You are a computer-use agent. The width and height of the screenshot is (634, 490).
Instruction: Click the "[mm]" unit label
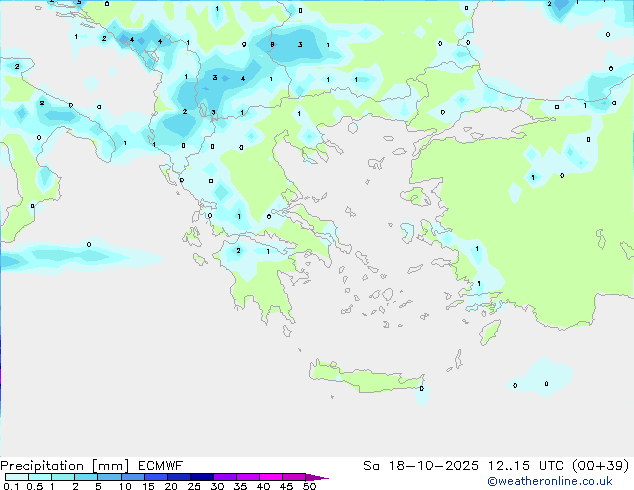coord(110,466)
